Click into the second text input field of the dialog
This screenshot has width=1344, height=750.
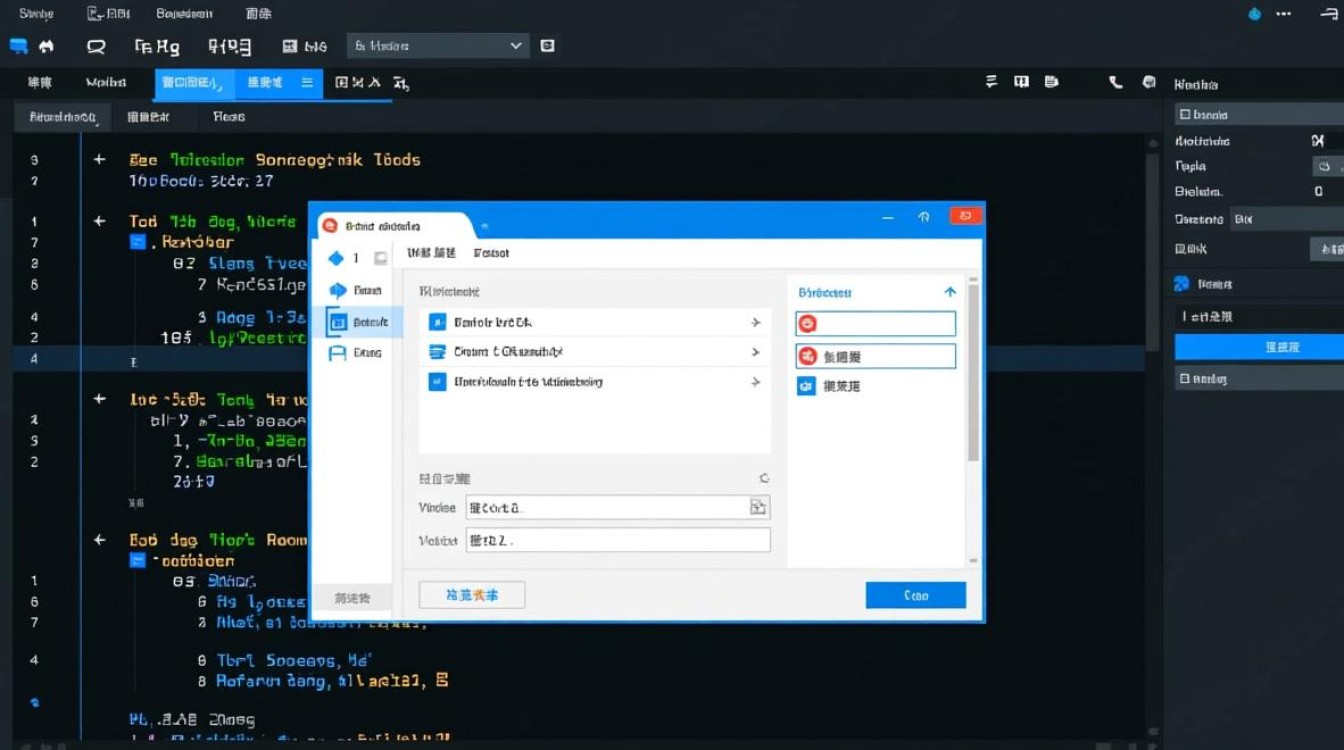pyautogui.click(x=617, y=540)
